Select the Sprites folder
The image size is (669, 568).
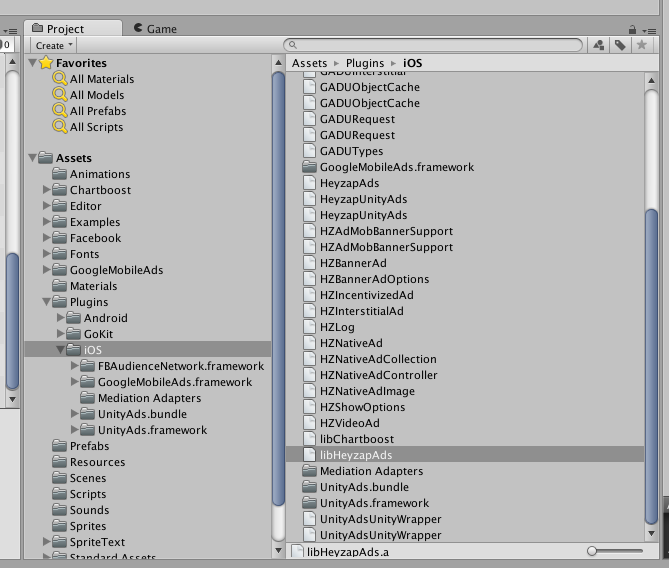(x=88, y=526)
